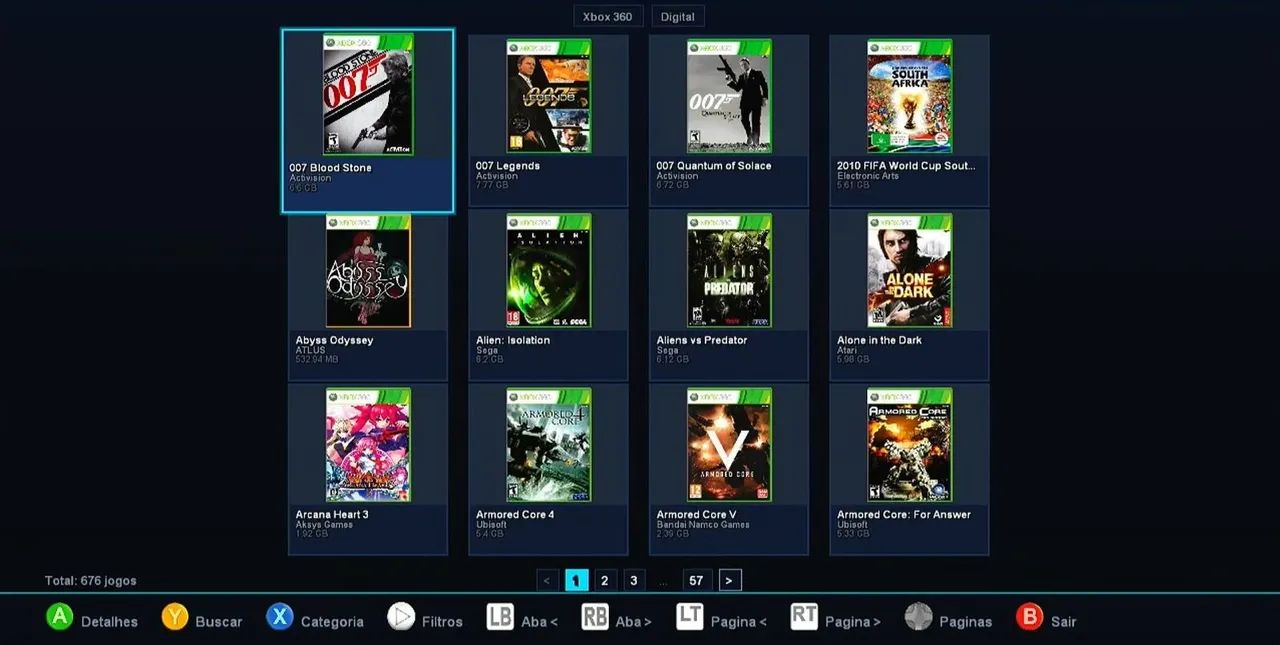
Task: Click the yellow Y Buscar icon
Action: (x=175, y=617)
